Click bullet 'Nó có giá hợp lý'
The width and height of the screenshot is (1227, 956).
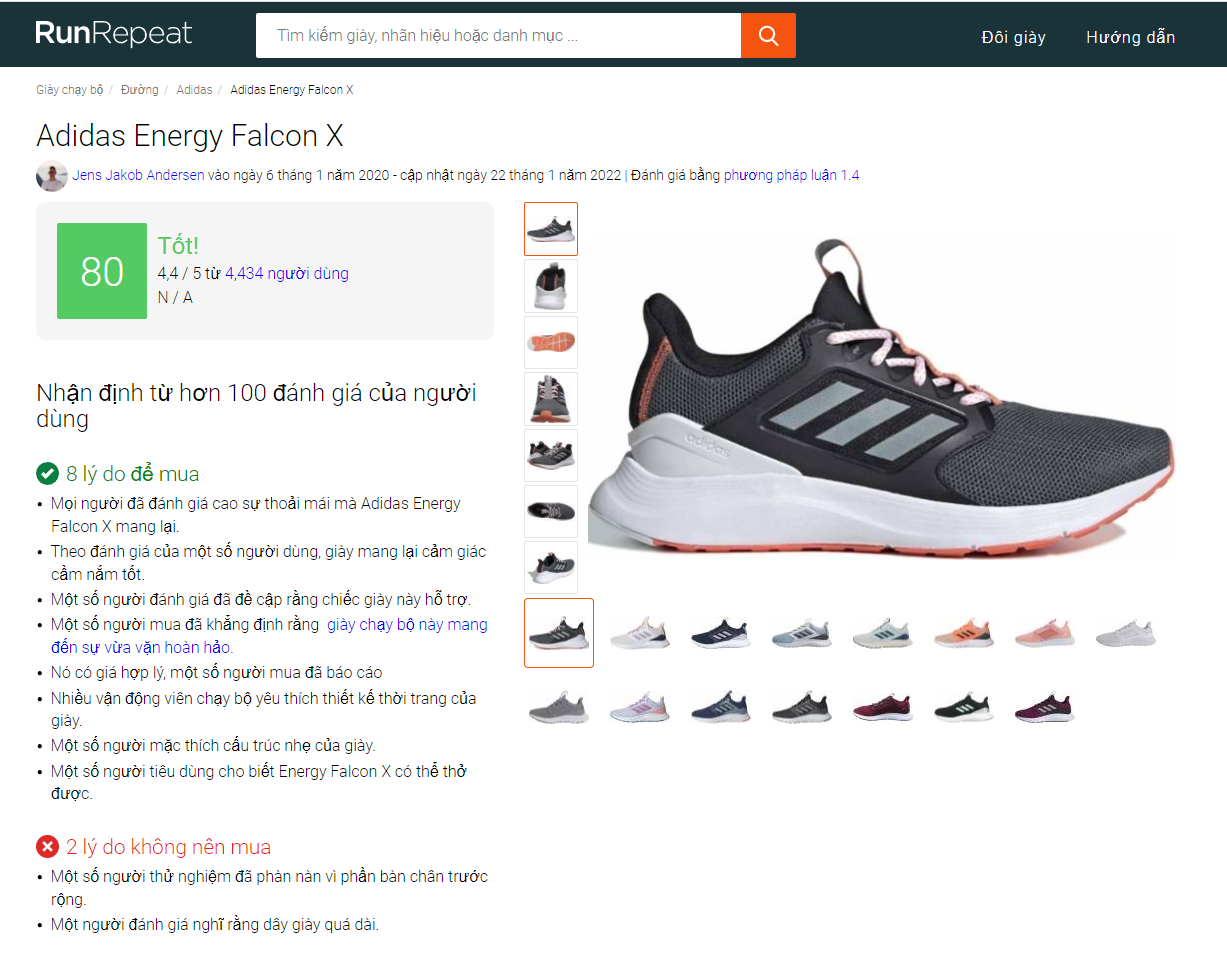(217, 673)
